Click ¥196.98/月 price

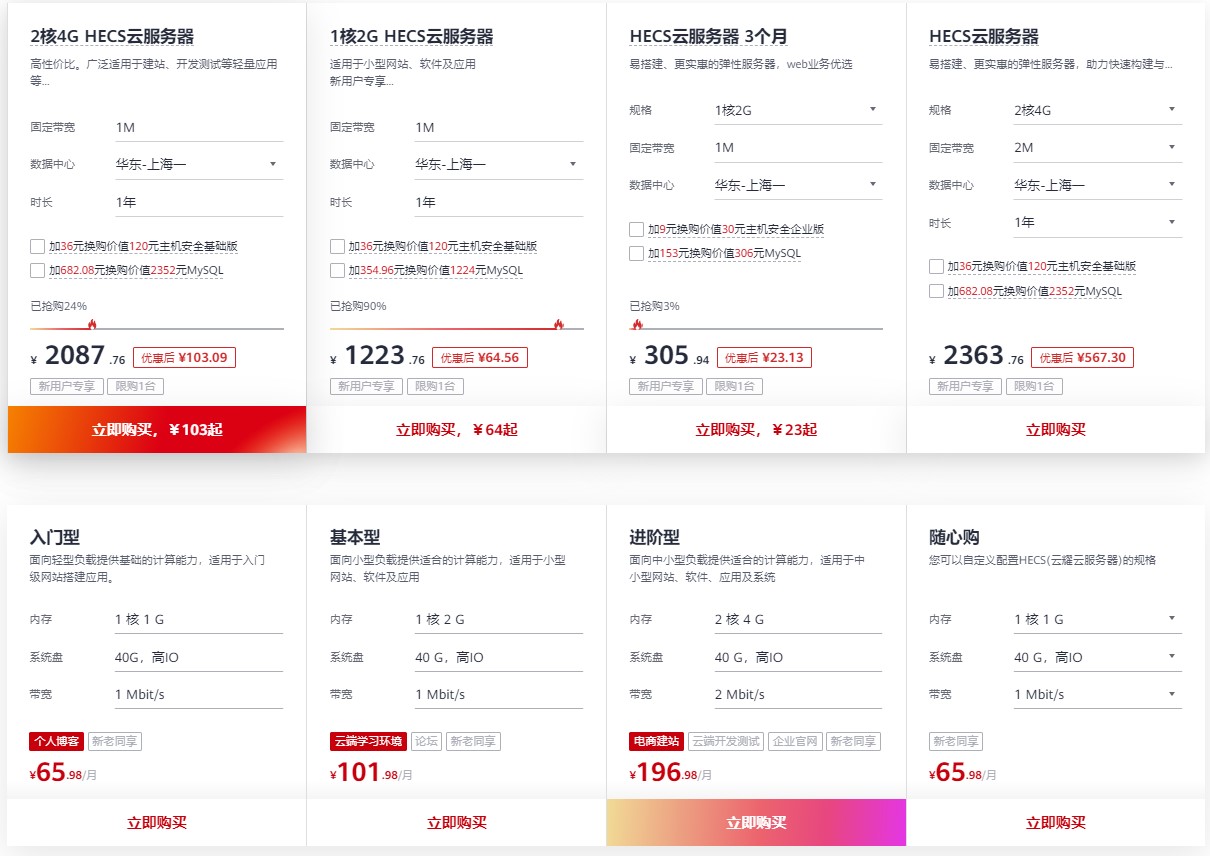click(670, 772)
